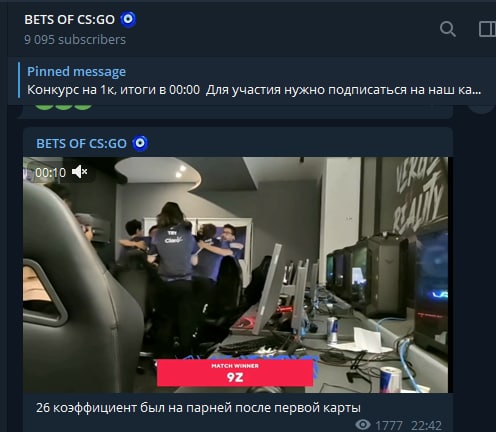Screen dimensions: 496x432
Task: Unmute the video via the speaker icon
Action: click(79, 172)
